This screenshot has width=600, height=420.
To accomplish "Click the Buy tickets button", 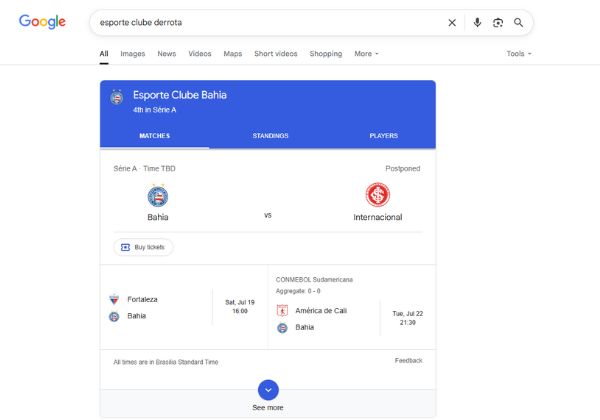I will point(144,247).
